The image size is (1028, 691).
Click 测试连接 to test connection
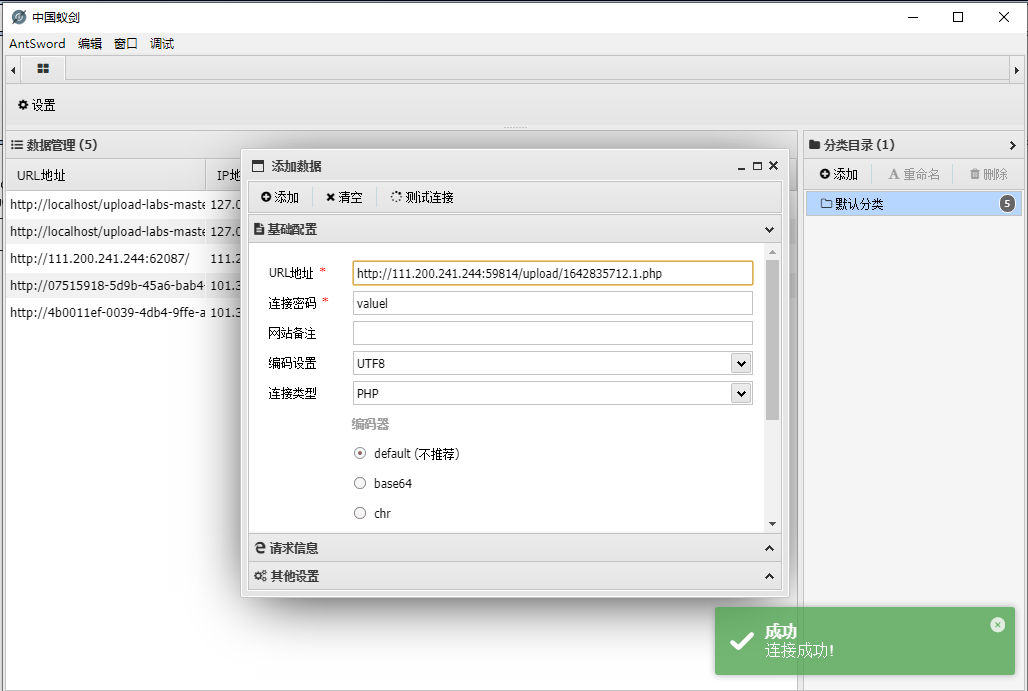coord(422,197)
